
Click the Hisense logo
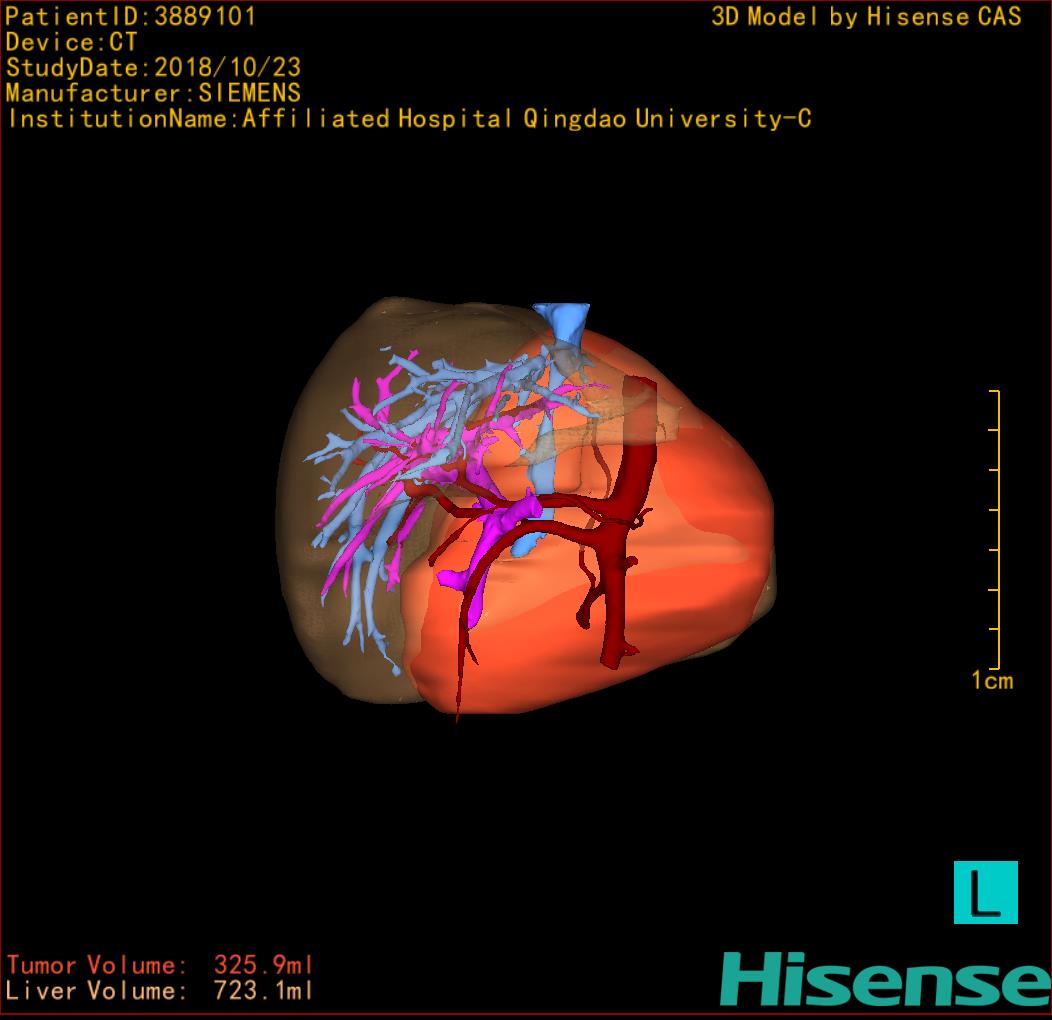click(886, 979)
